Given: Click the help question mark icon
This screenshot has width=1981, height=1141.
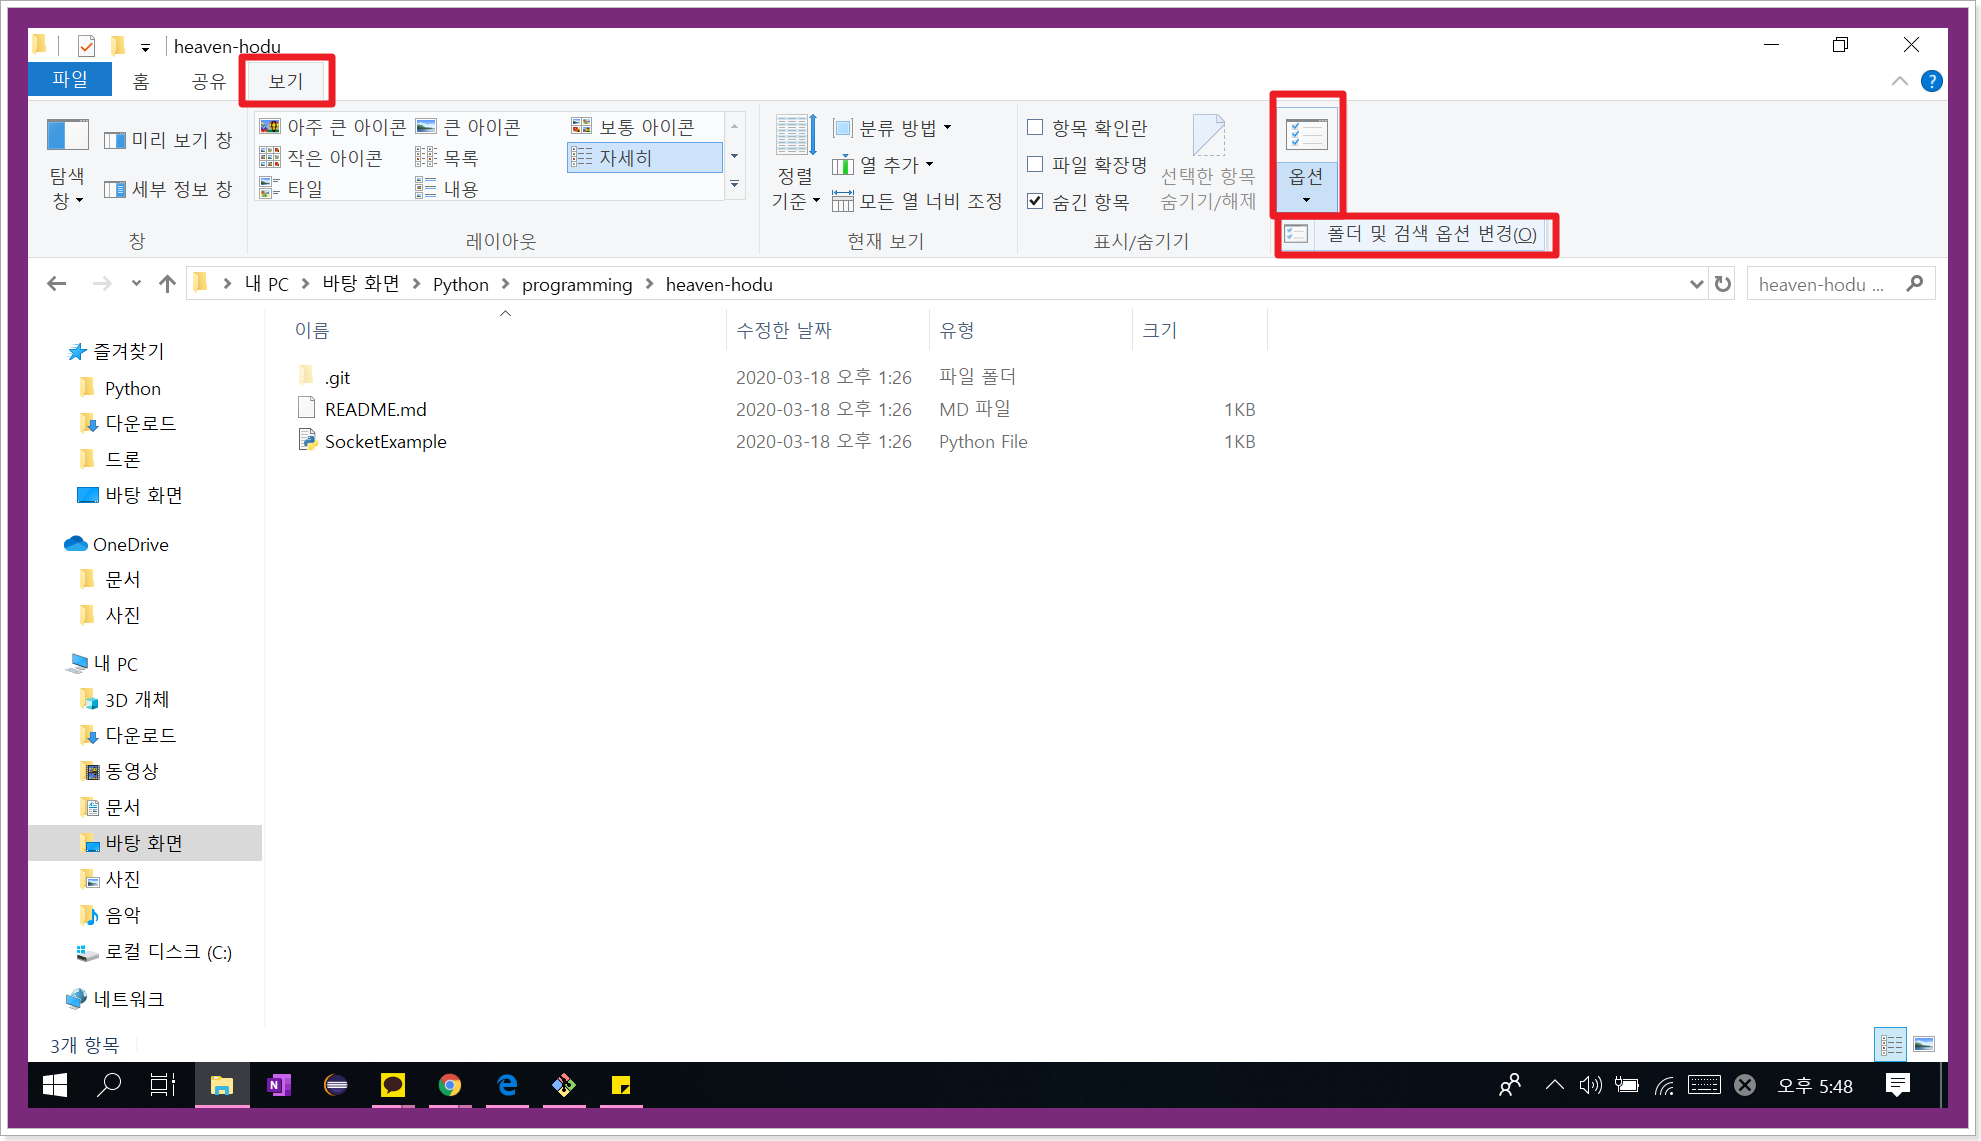Looking at the screenshot, I should (x=1932, y=81).
